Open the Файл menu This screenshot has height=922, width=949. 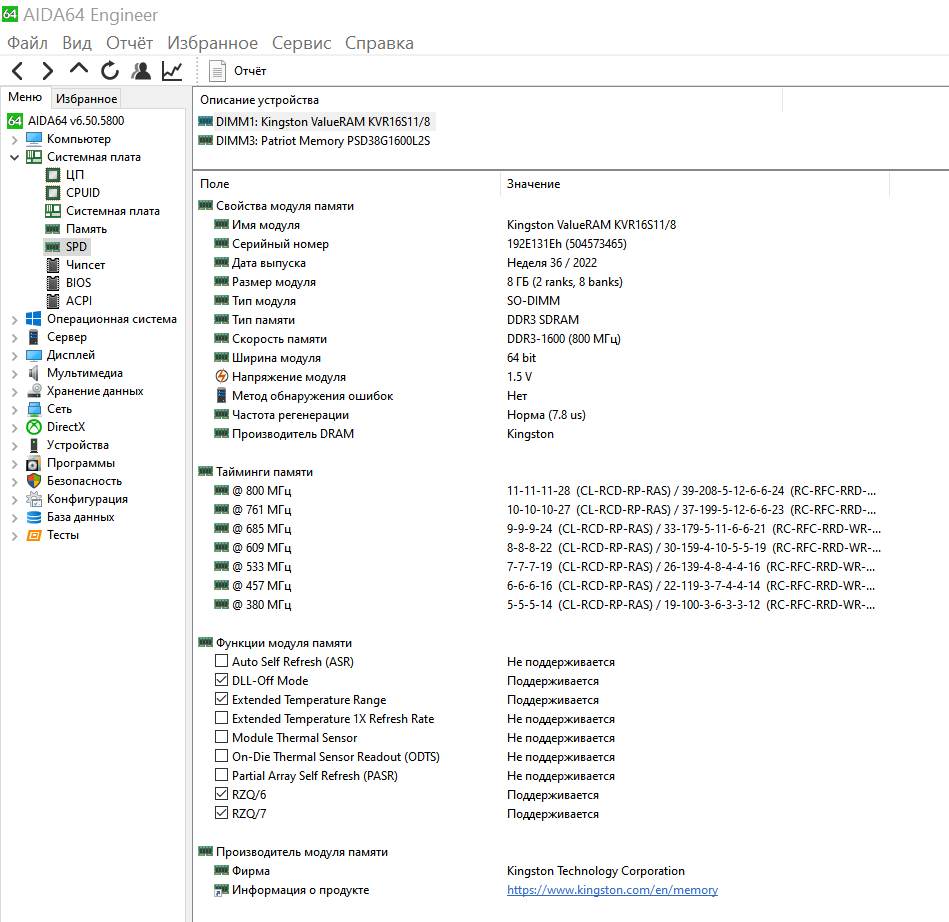(x=27, y=43)
